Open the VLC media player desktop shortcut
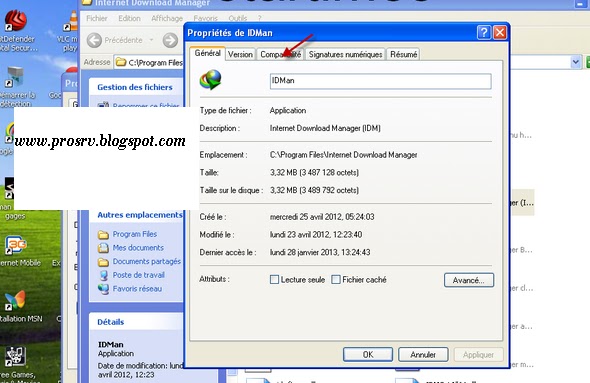 [x=71, y=21]
